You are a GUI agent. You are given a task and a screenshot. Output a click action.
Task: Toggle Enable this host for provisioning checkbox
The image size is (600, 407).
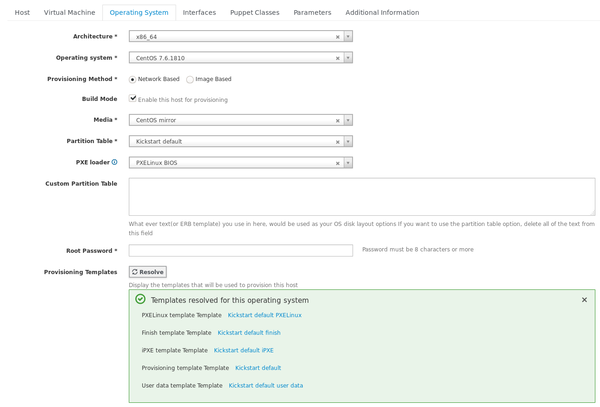pos(133,98)
